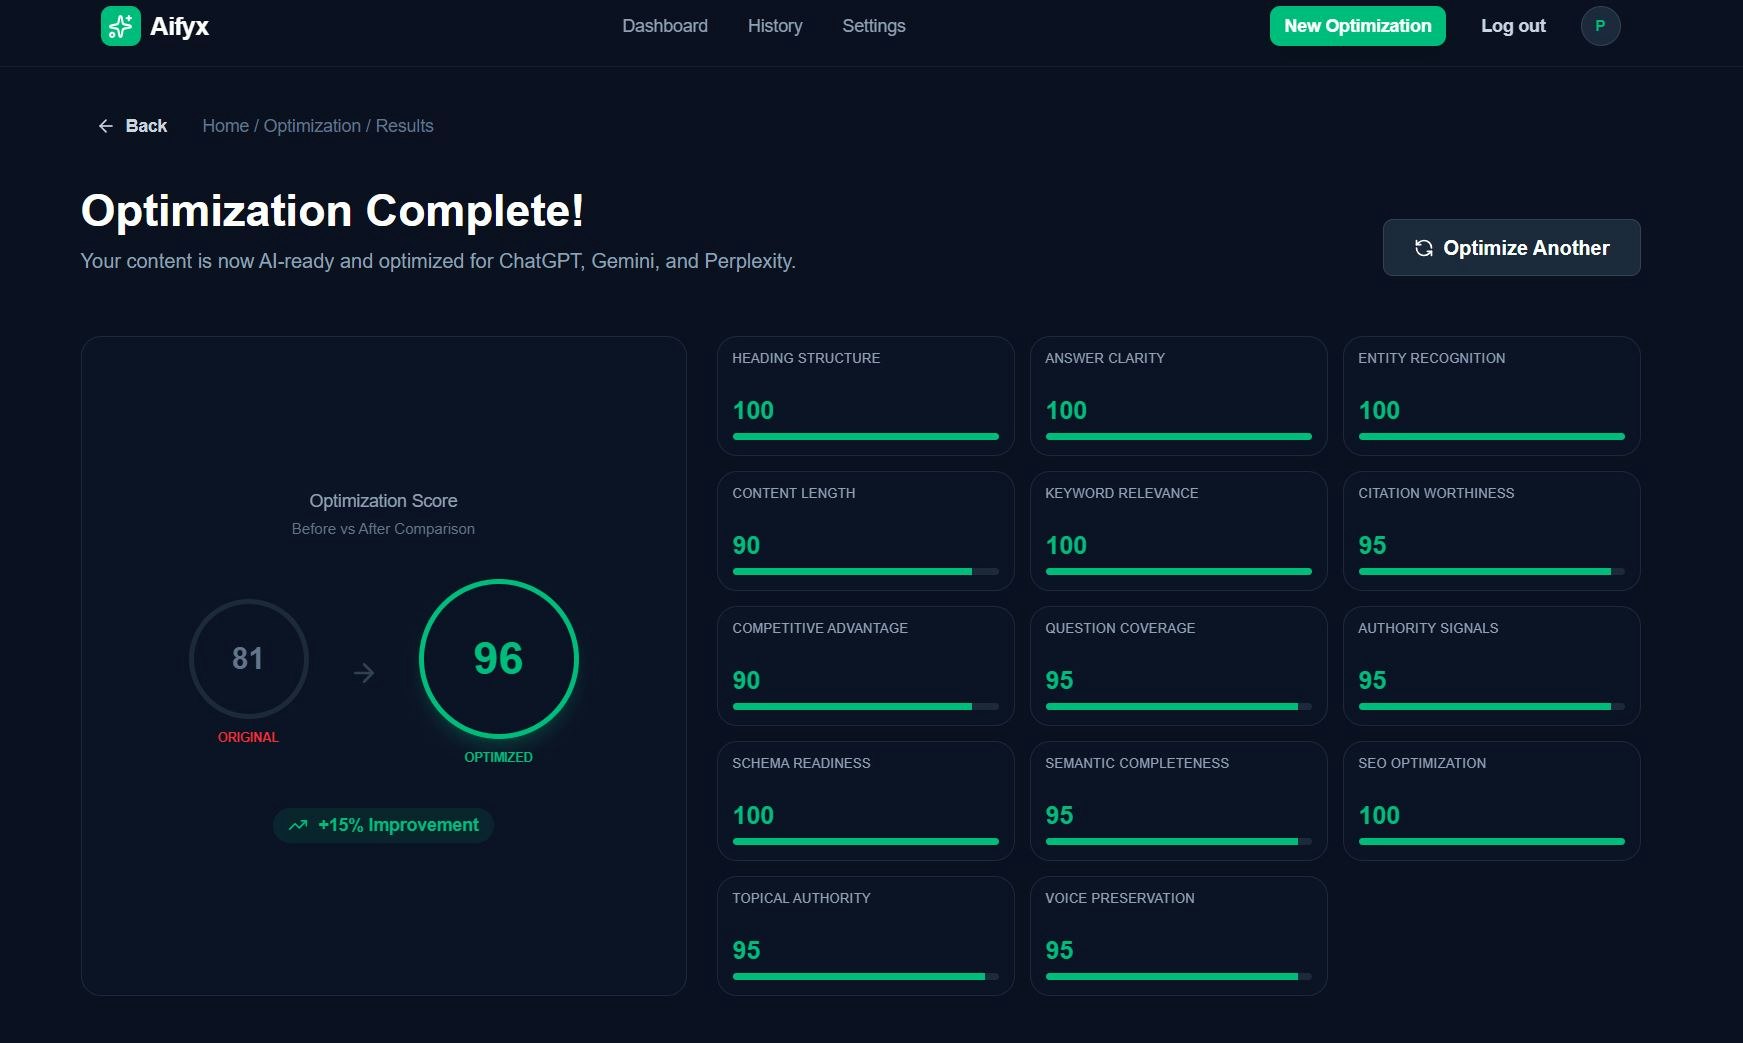
Task: Click the Before vs After Comparison subtitle
Action: 383,529
